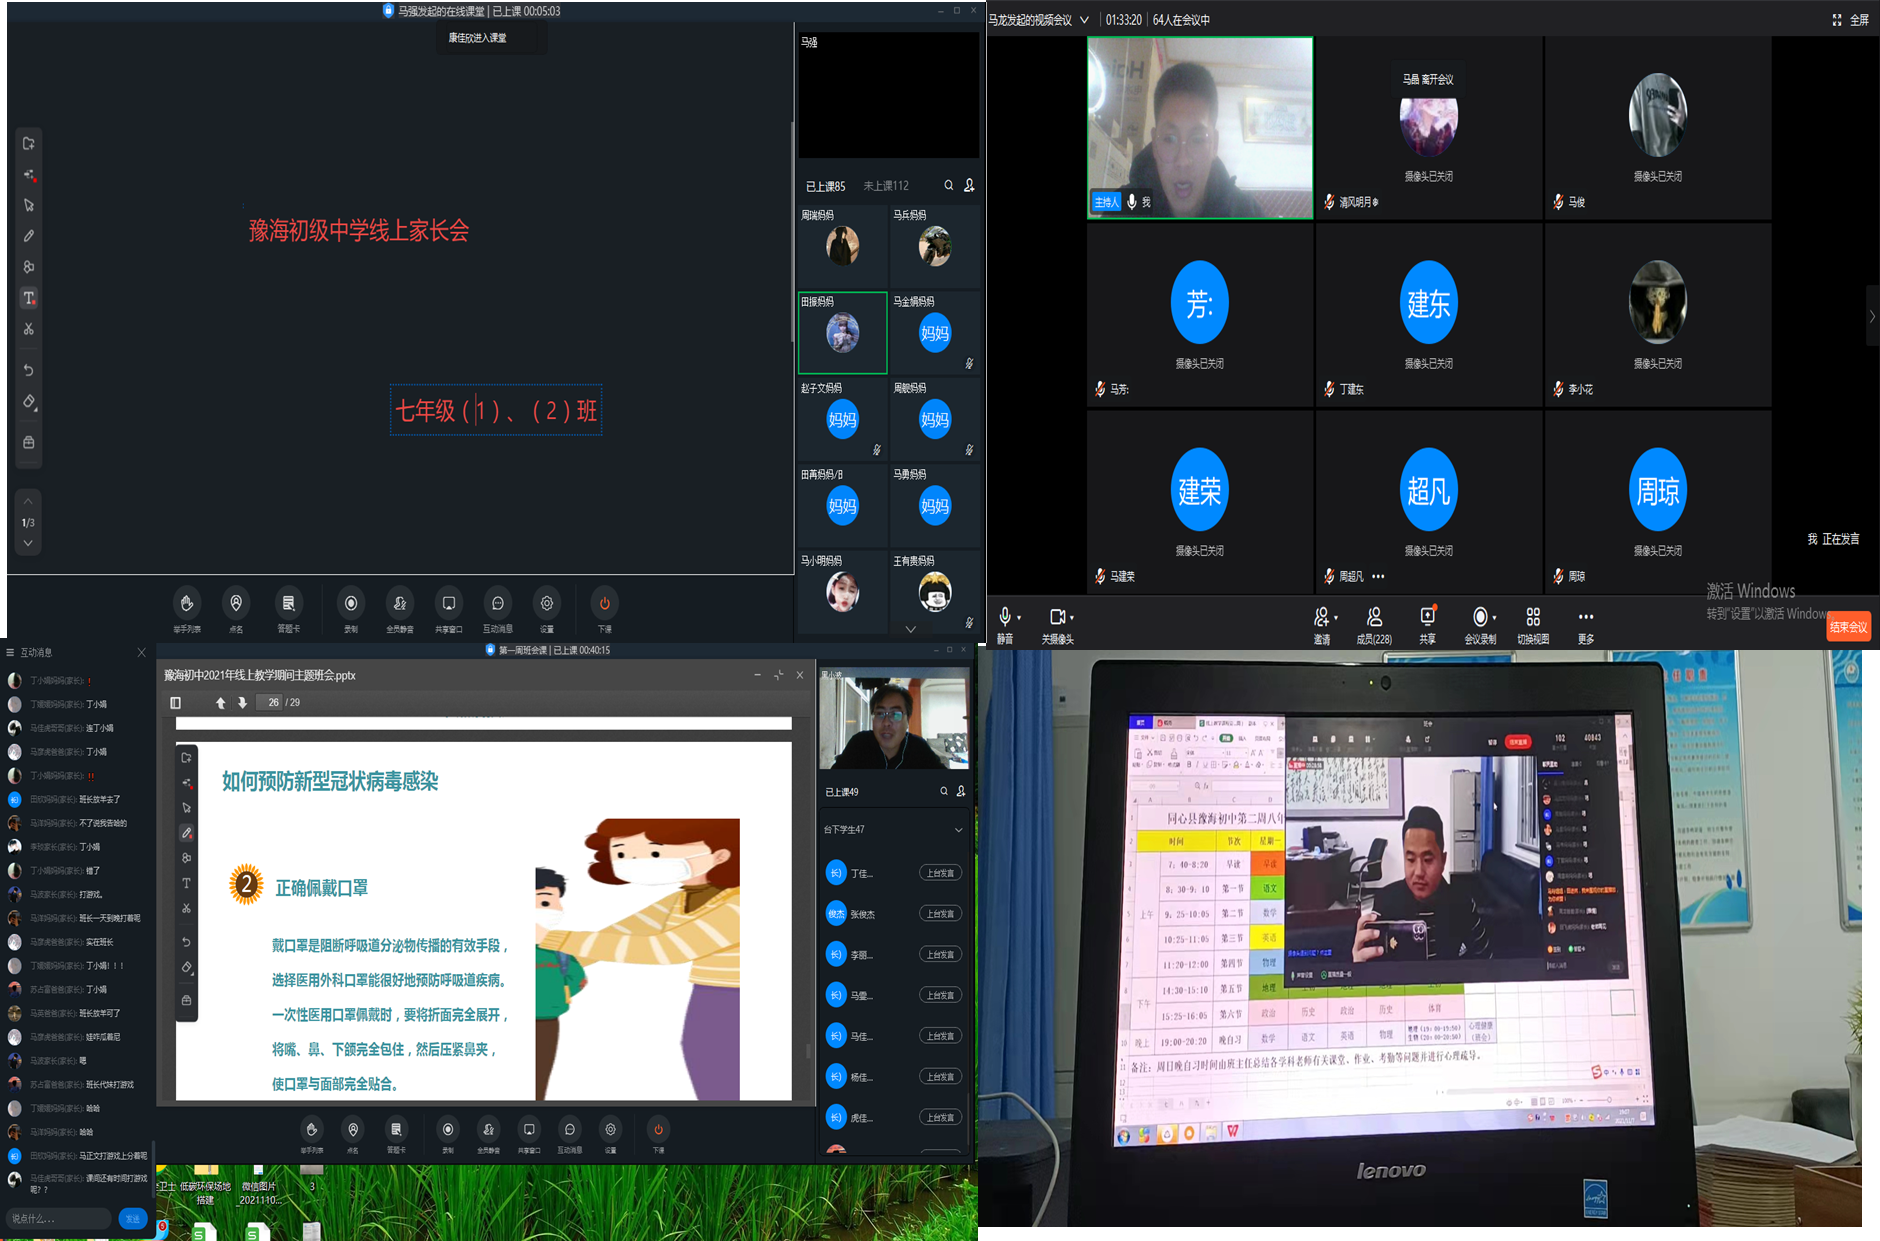Click 上台发言 for 丁佳
The height and width of the screenshot is (1241, 1880).
pyautogui.click(x=940, y=873)
